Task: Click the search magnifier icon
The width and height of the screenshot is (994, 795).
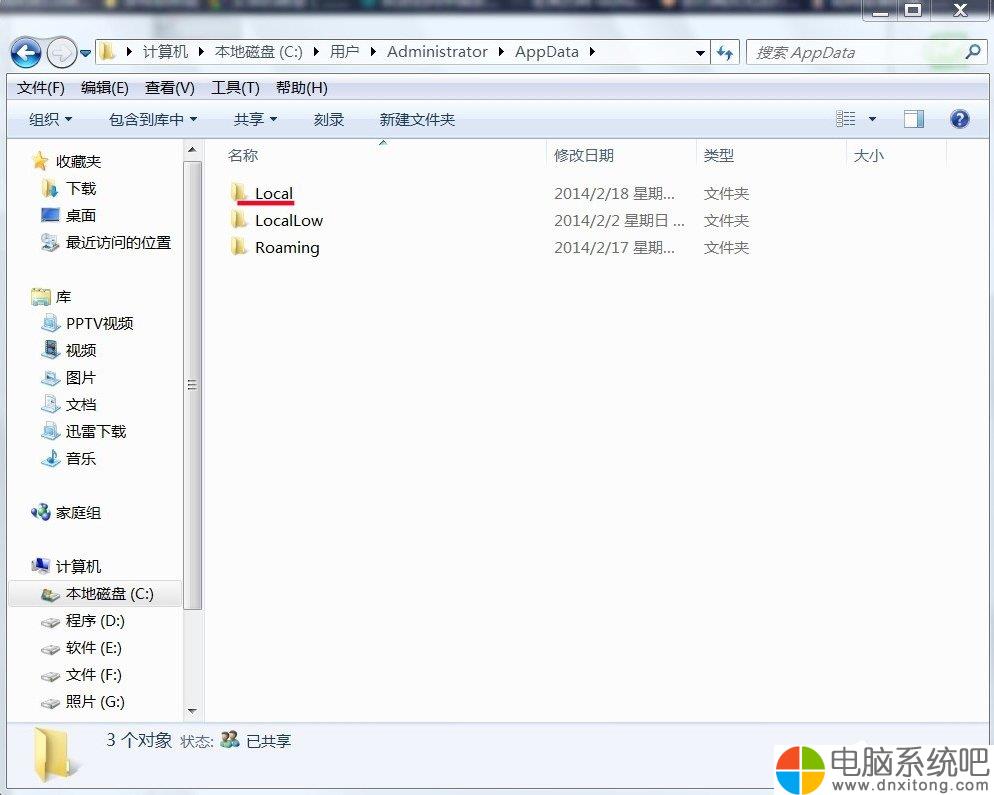Action: [x=972, y=52]
